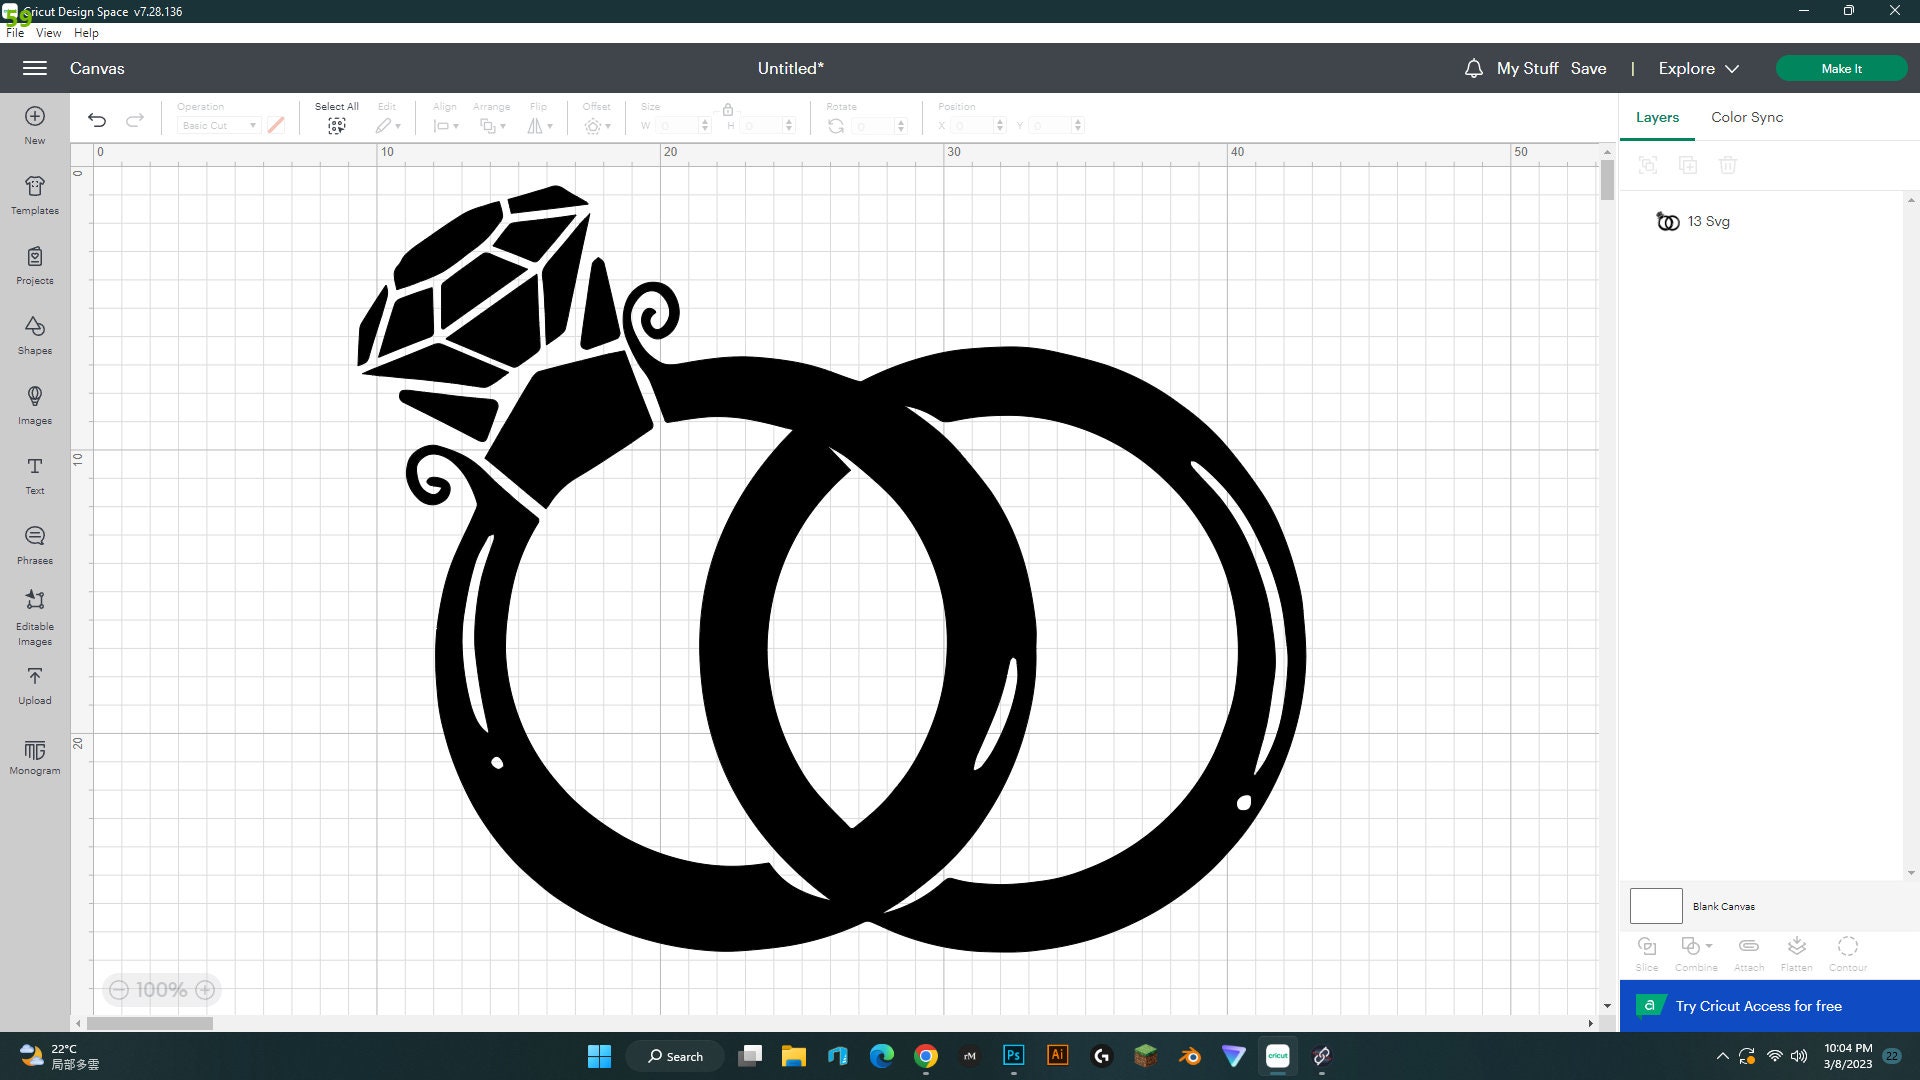Screen dimensions: 1920x1080
Task: Open the Upload panel
Action: pos(34,685)
